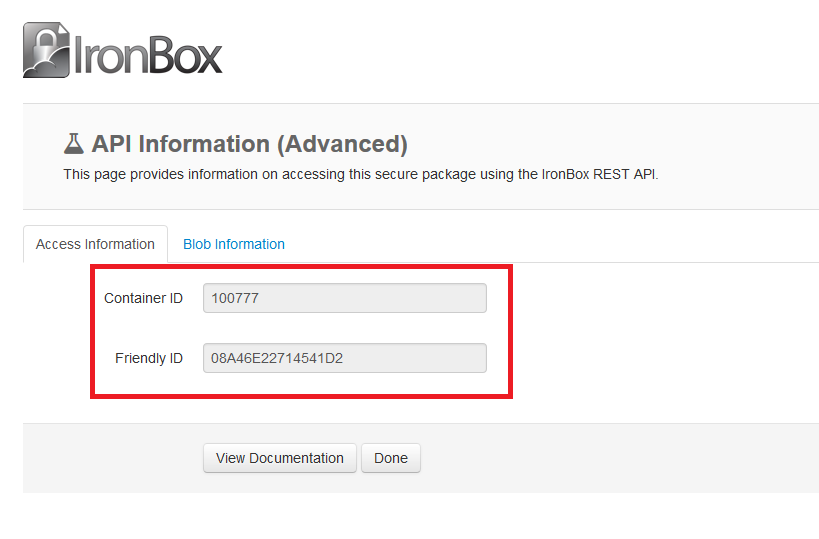Click the IronBox padlock logo icon
This screenshot has width=819, height=539.
tap(46, 50)
